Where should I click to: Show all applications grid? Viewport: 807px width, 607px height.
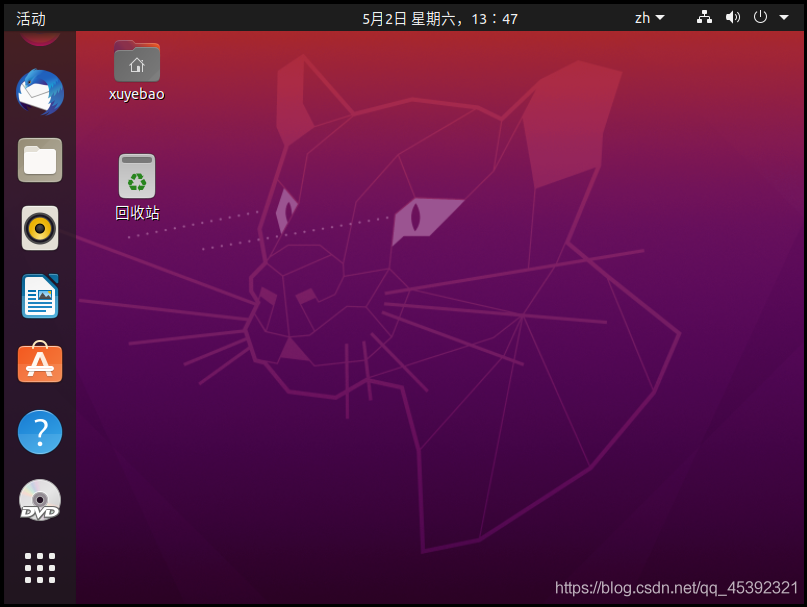pos(40,568)
